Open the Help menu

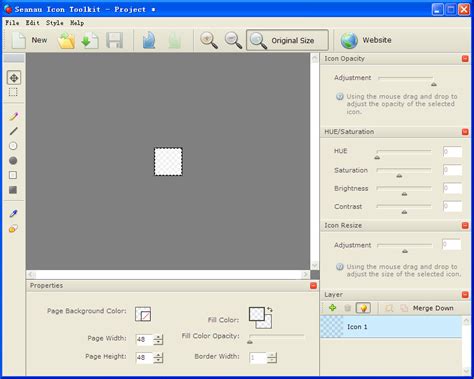point(77,23)
